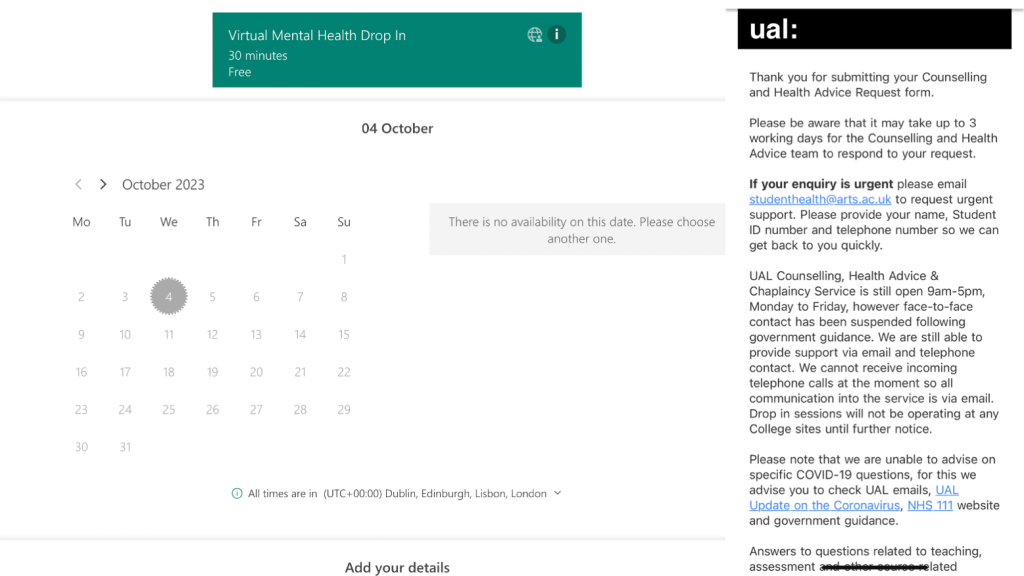Pick Monday October 2 on calendar
This screenshot has width=1024, height=576.
click(81, 296)
